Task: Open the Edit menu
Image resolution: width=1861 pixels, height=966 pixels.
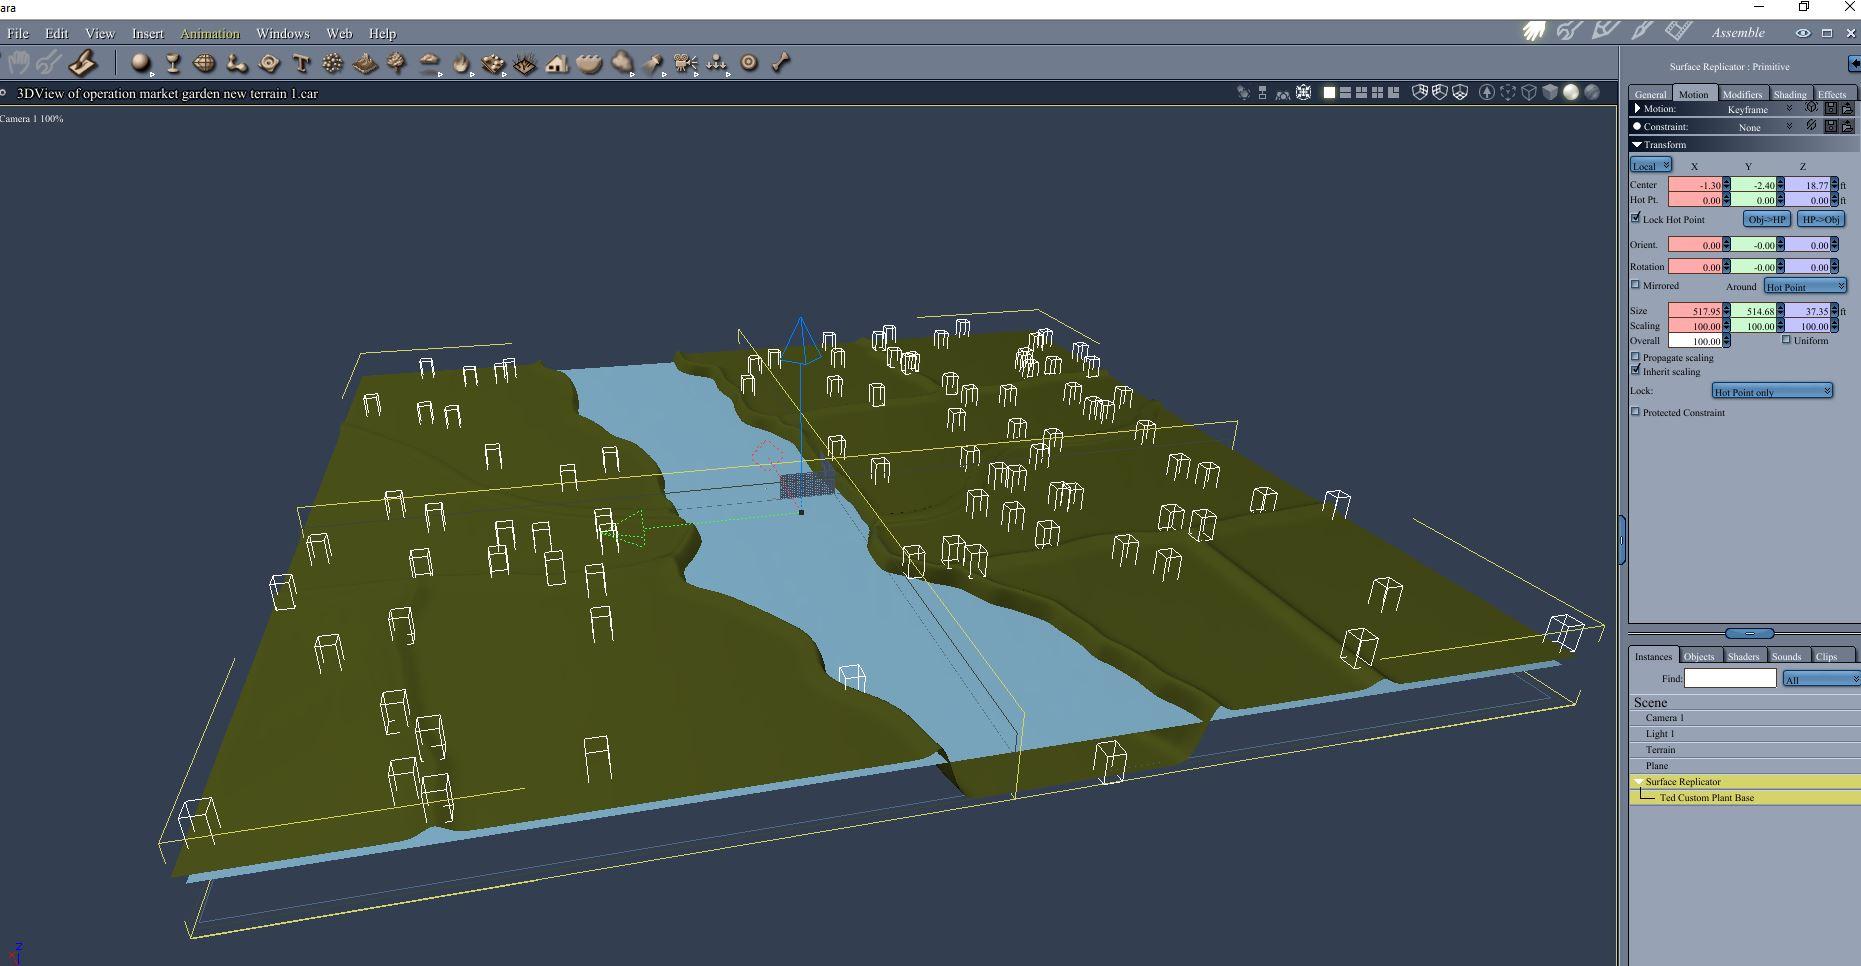Action: (x=57, y=33)
